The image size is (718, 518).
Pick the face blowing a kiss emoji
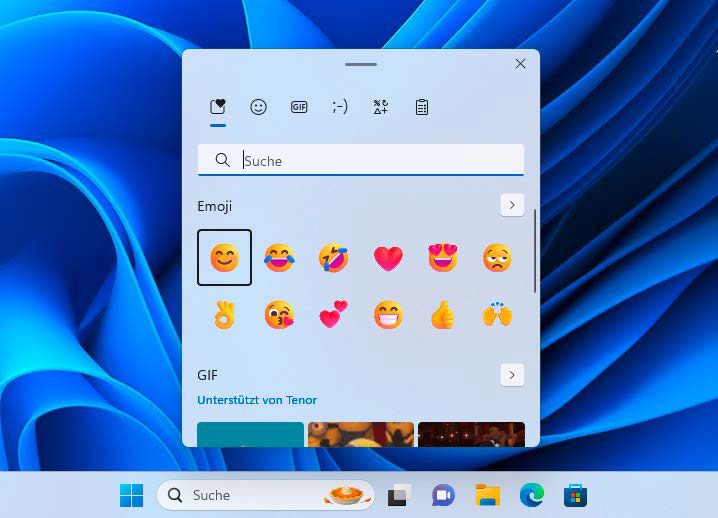pos(279,315)
